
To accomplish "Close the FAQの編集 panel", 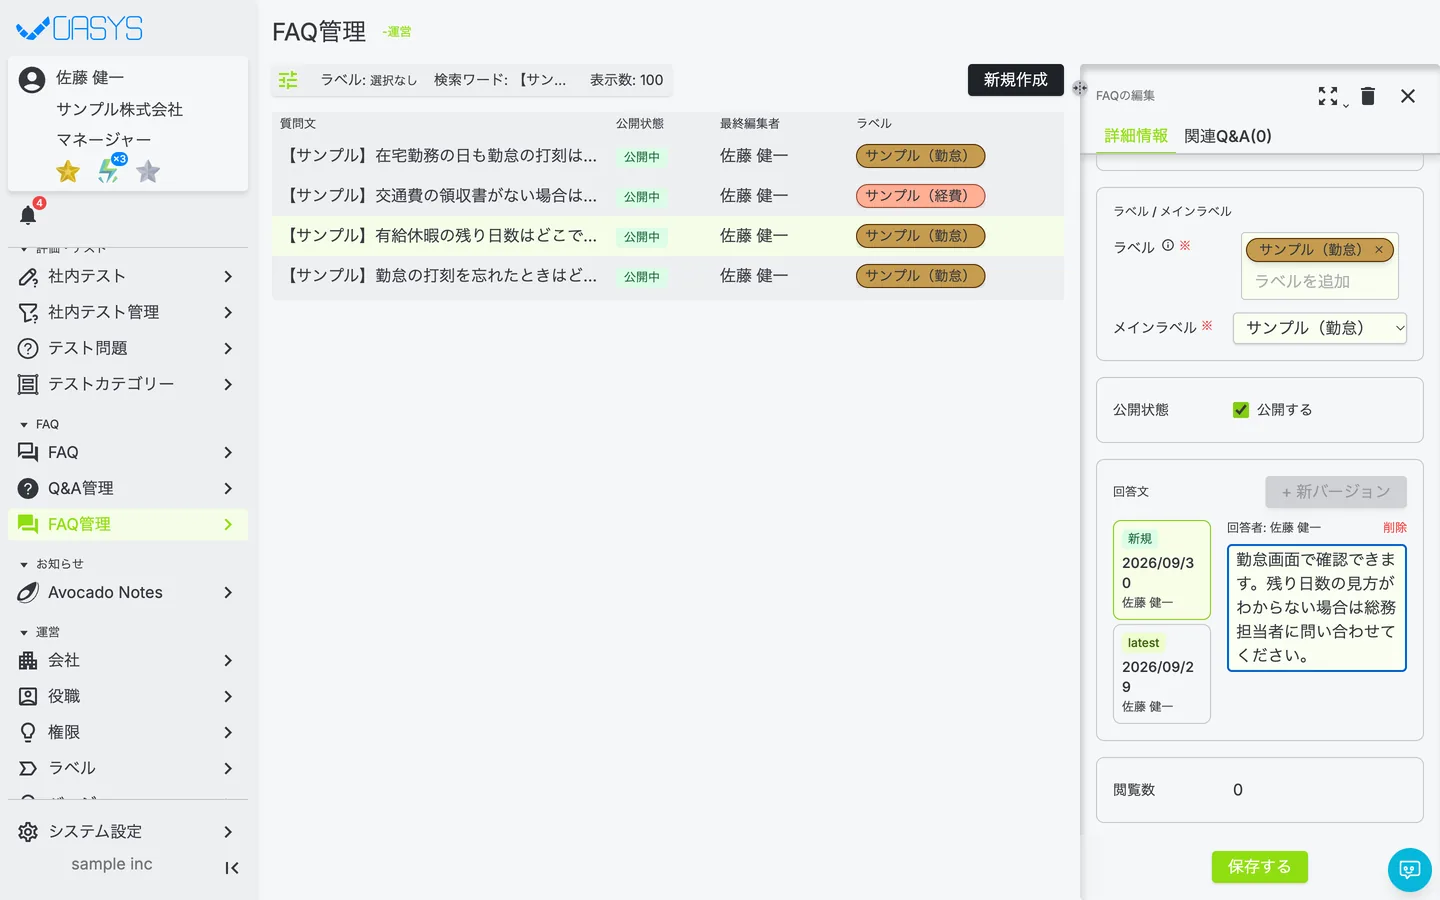I will coord(1408,96).
